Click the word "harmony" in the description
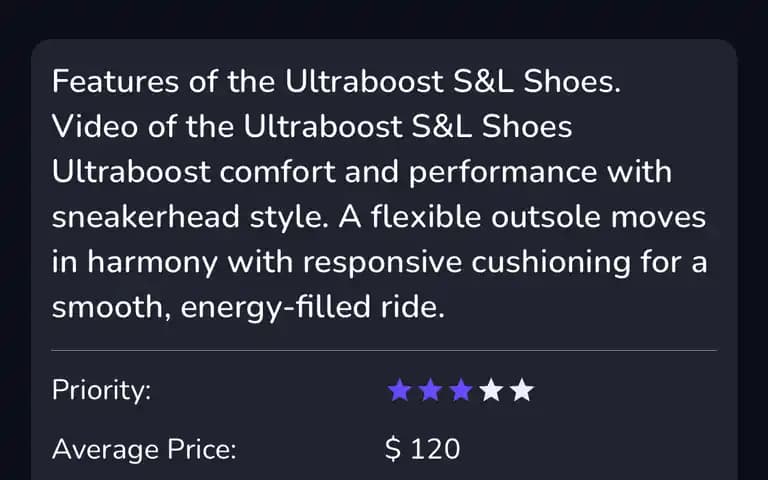The image size is (768, 480). tap(152, 262)
